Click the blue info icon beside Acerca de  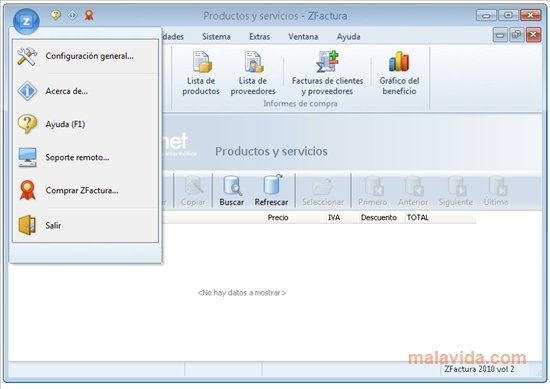click(x=27, y=91)
